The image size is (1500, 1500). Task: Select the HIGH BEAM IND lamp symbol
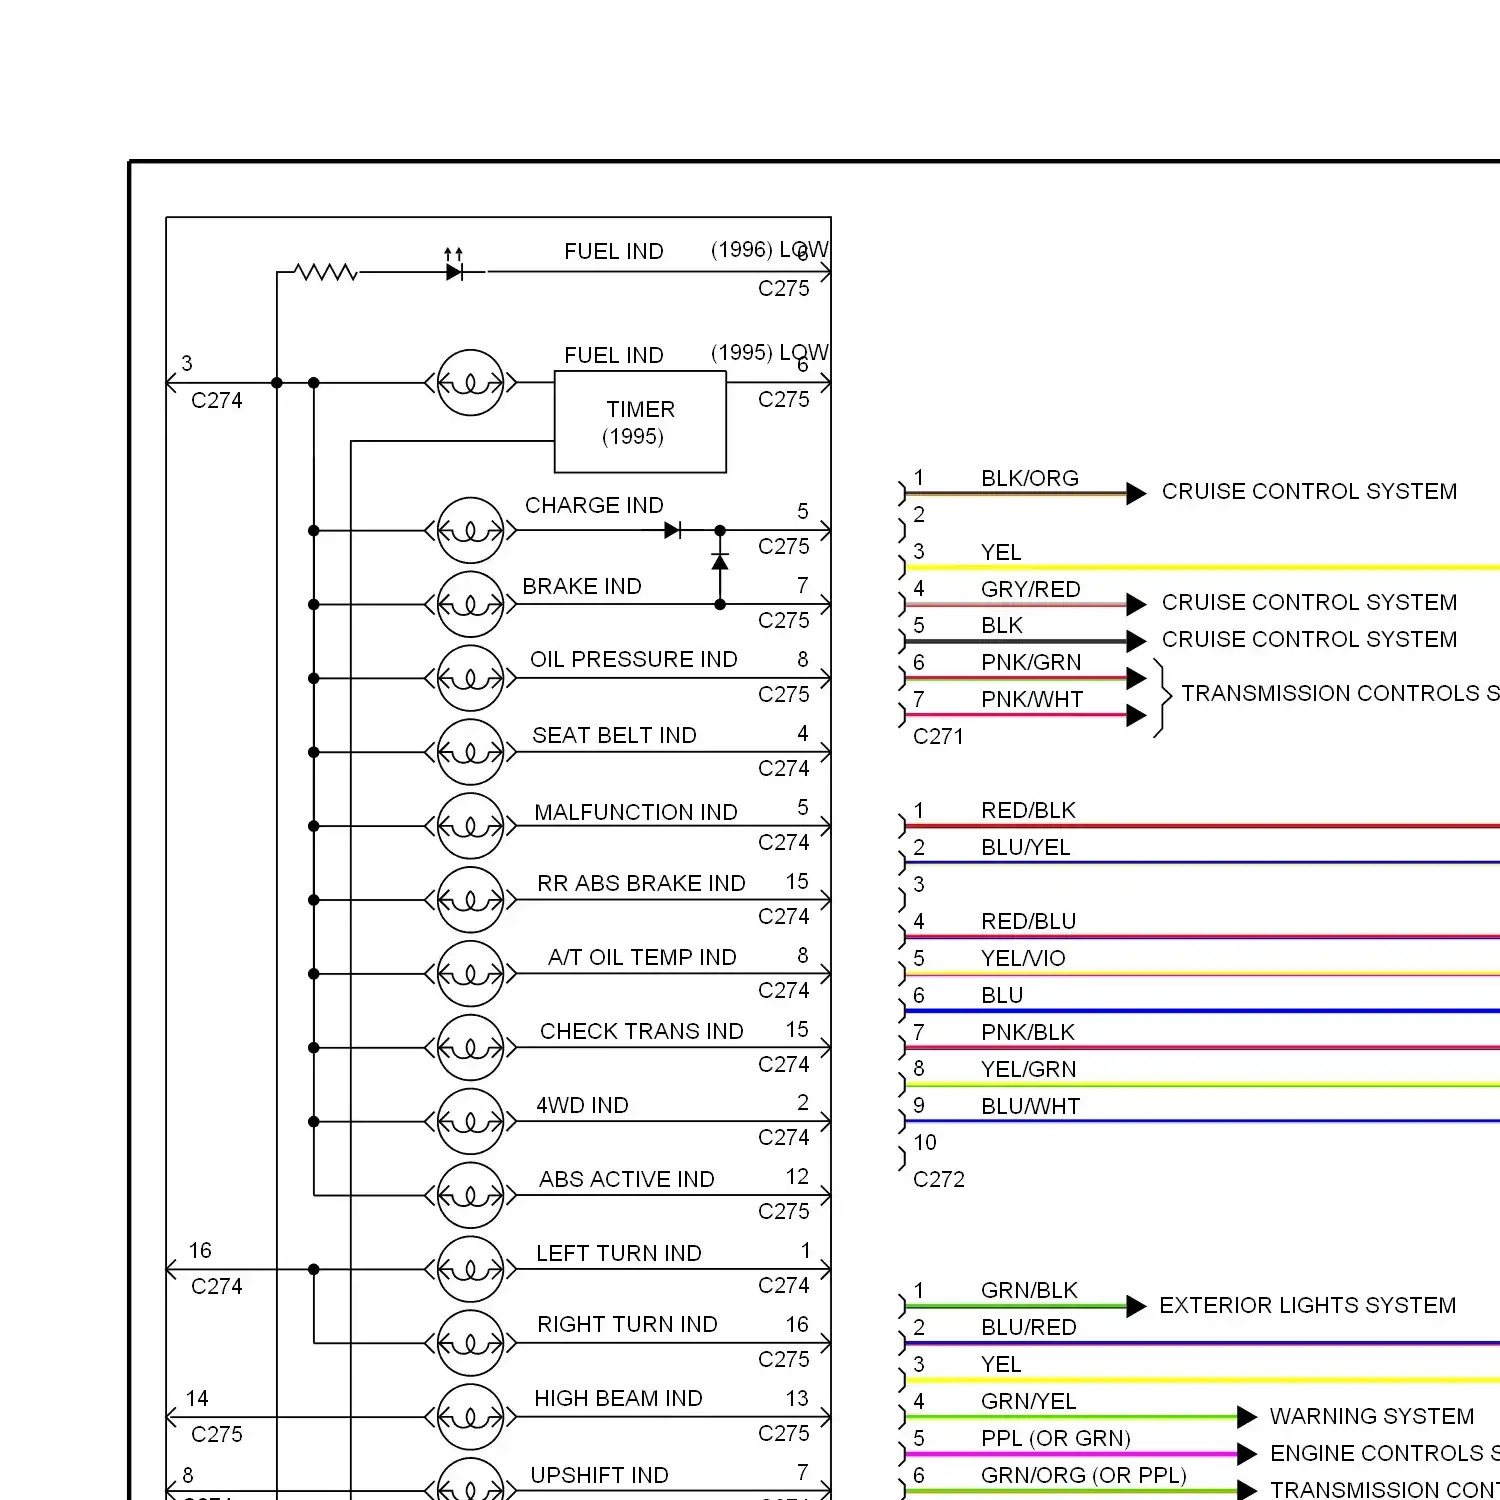click(x=470, y=1417)
